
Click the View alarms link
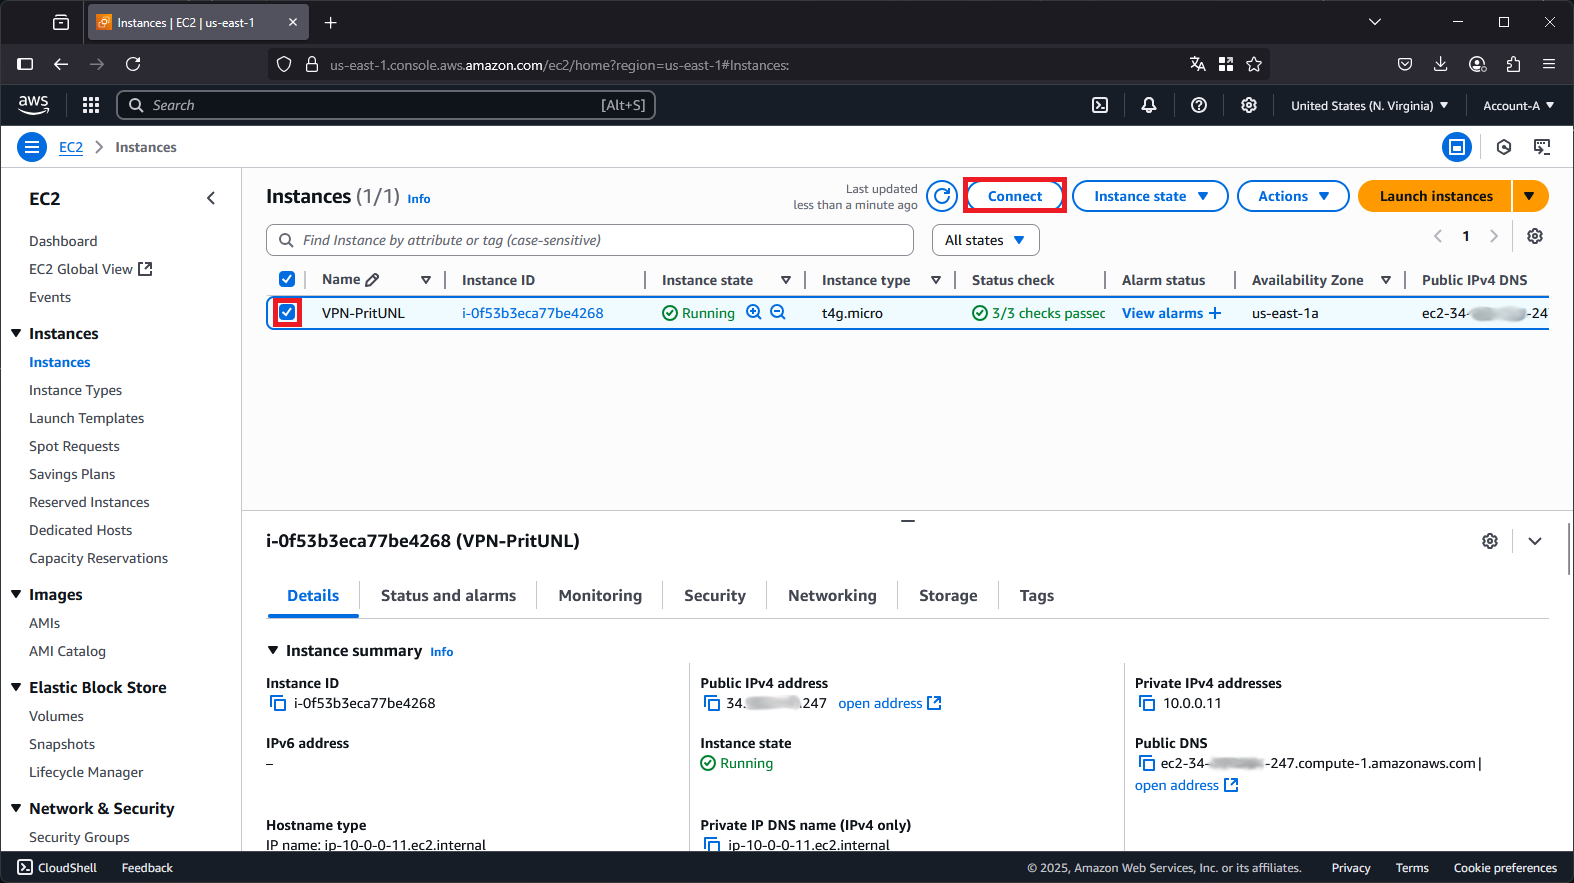point(1172,313)
